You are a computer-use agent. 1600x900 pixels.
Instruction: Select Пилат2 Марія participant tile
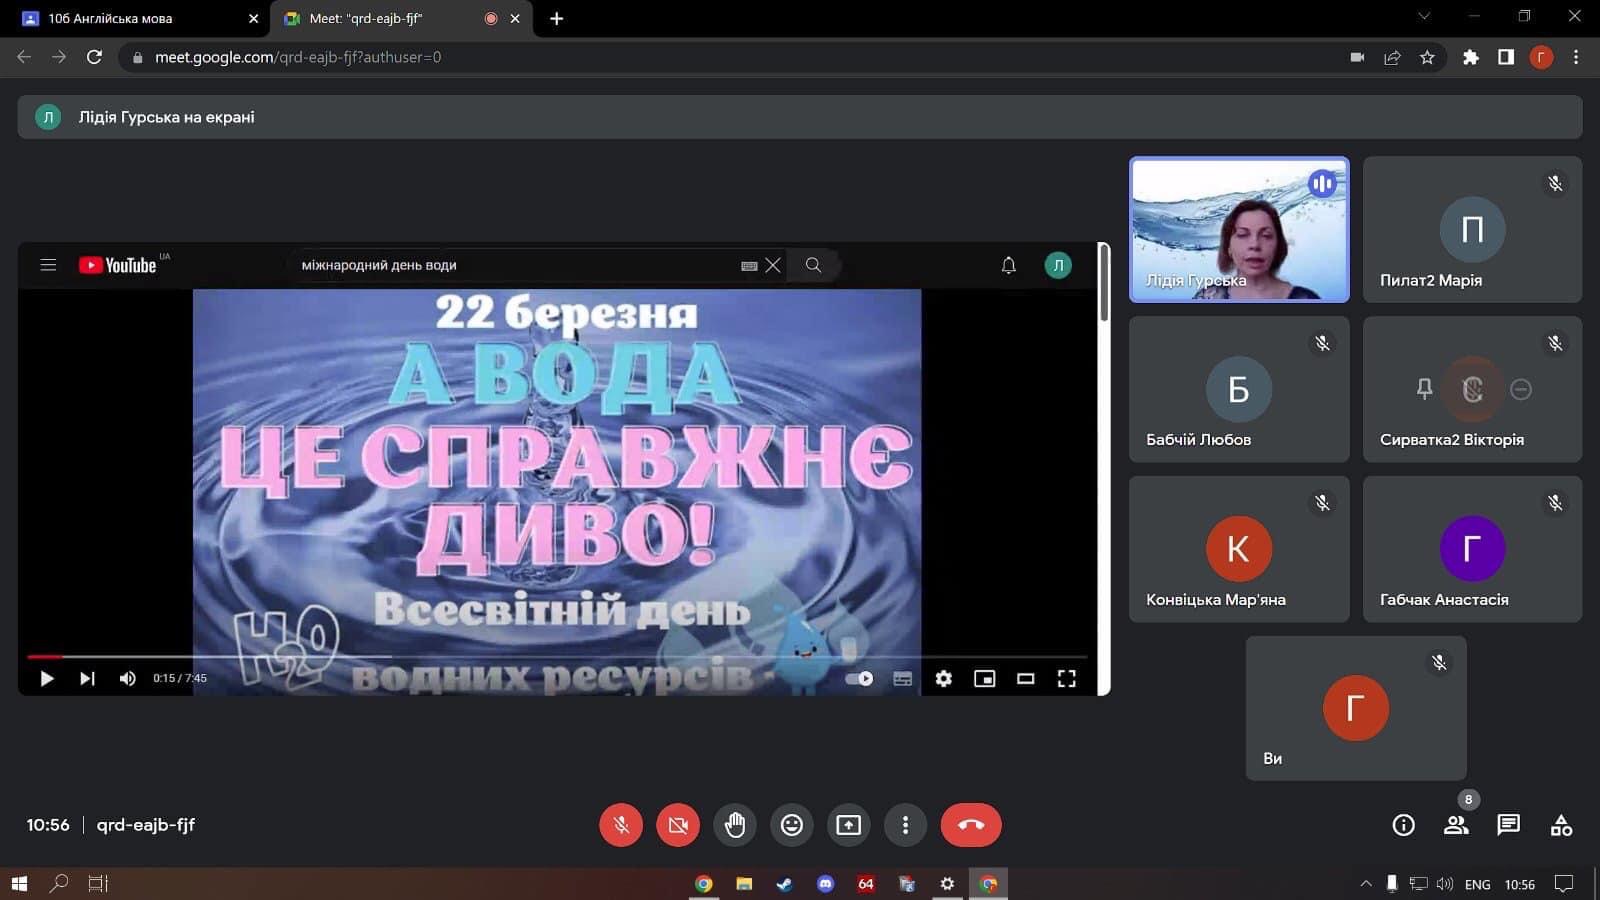tap(1472, 229)
